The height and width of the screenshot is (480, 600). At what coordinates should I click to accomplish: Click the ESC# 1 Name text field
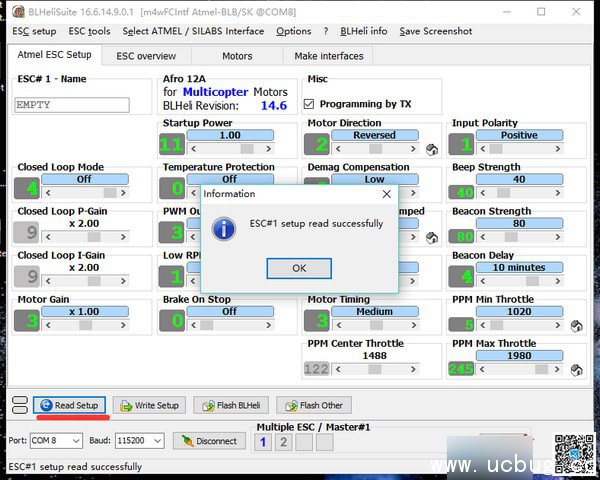pos(72,104)
